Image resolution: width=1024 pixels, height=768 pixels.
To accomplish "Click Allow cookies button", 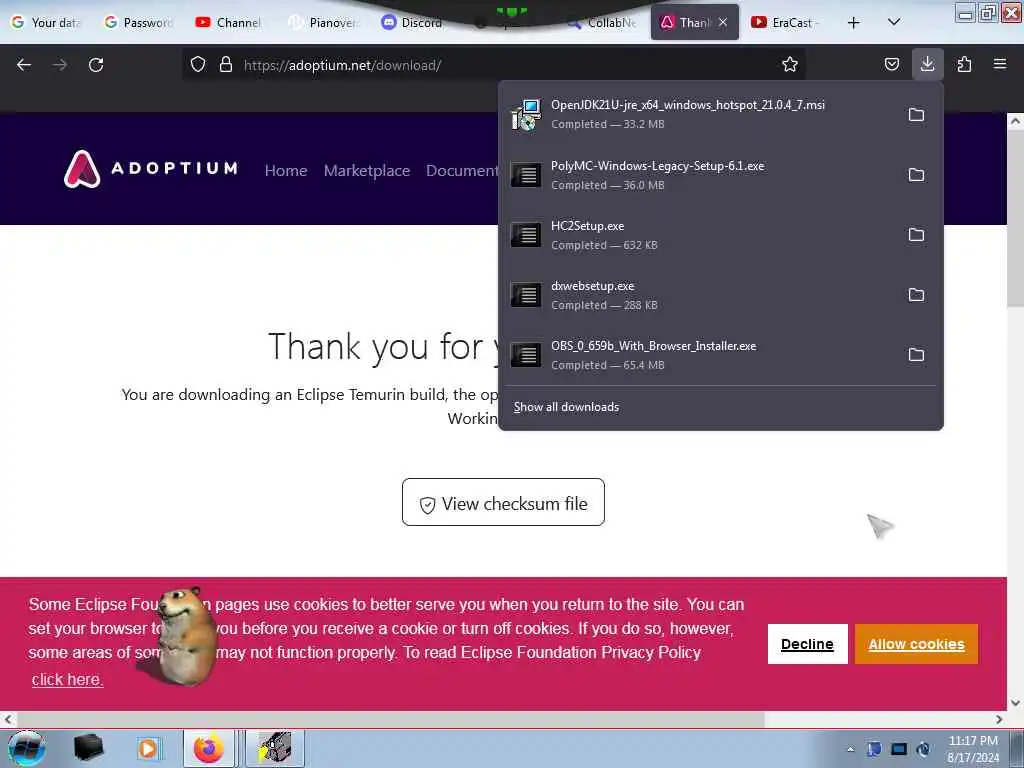I will (916, 644).
